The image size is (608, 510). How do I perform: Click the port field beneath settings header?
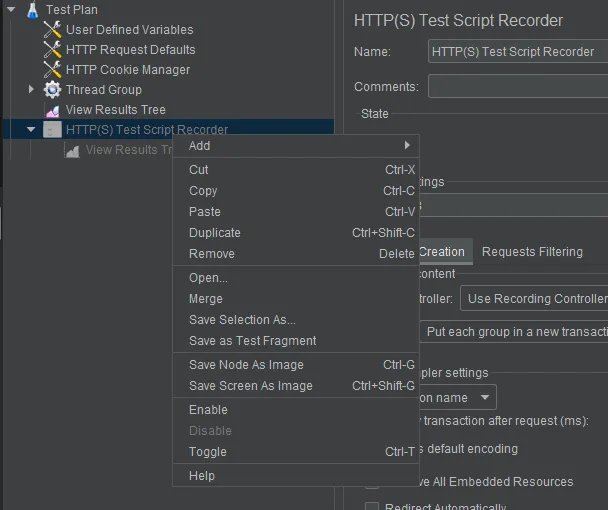point(514,205)
